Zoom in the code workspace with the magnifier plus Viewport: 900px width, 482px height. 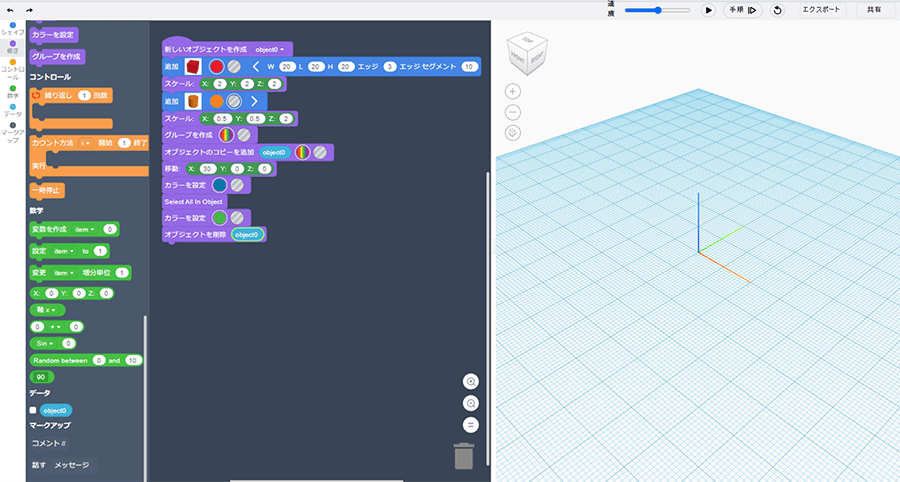click(471, 382)
